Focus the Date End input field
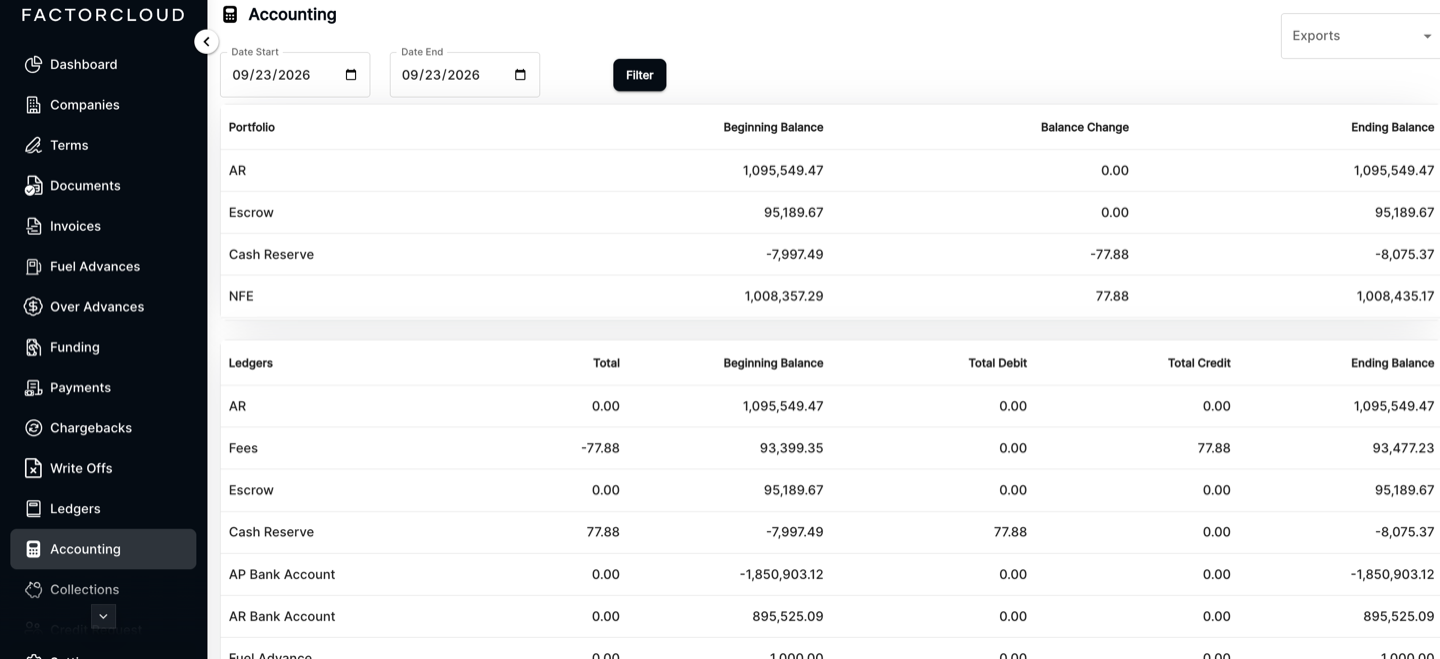Screen dimensions: 1440x659 [465, 75]
